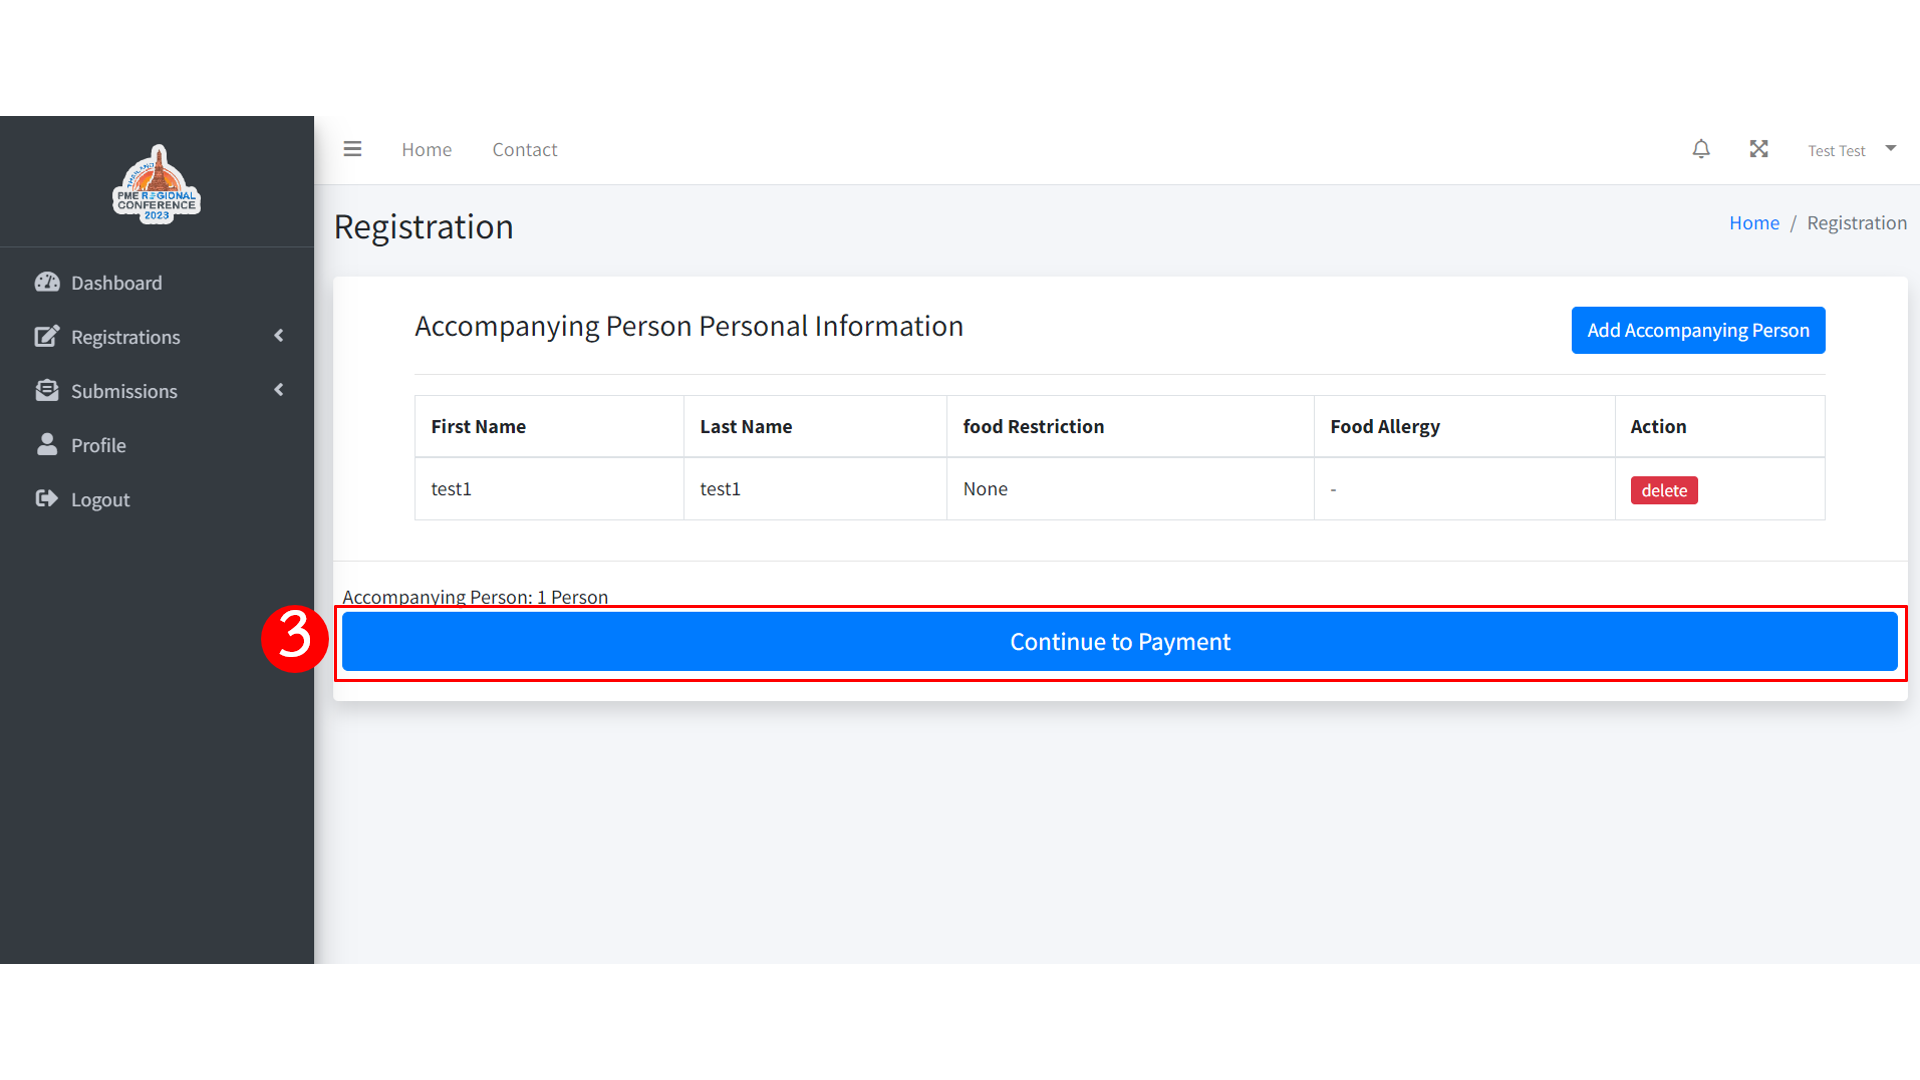Image resolution: width=1920 pixels, height=1080 pixels.
Task: Click the Registrations edit icon
Action: [47, 336]
